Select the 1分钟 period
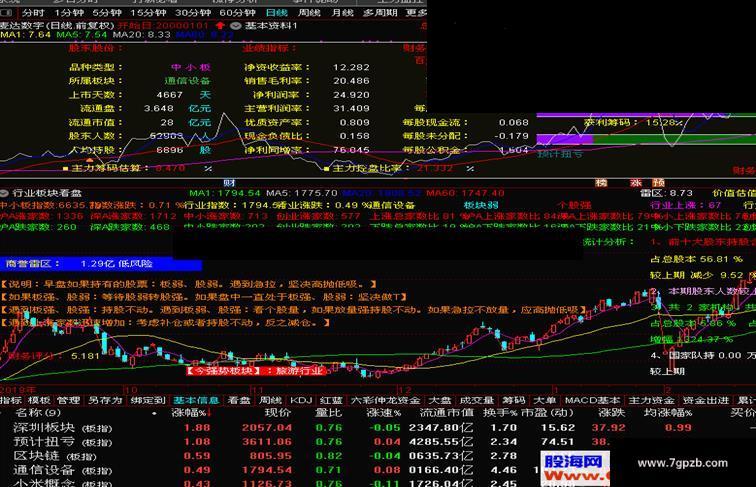The image size is (756, 487). click(x=68, y=13)
